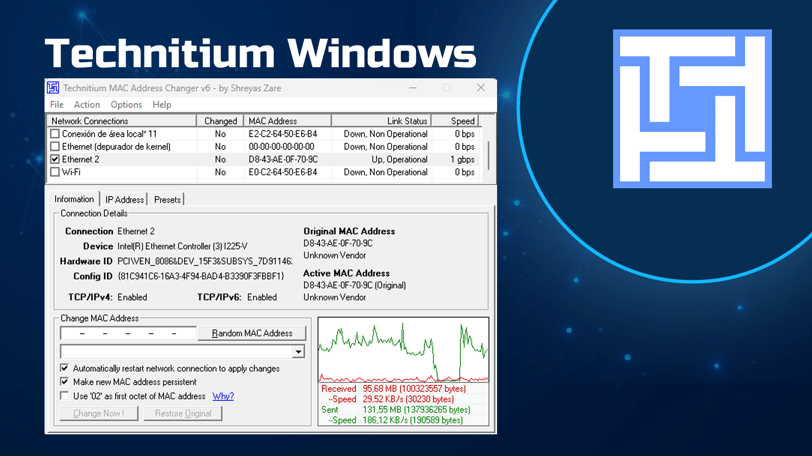The width and height of the screenshot is (812, 456).
Task: Click the Restore Original button
Action: coord(183,414)
